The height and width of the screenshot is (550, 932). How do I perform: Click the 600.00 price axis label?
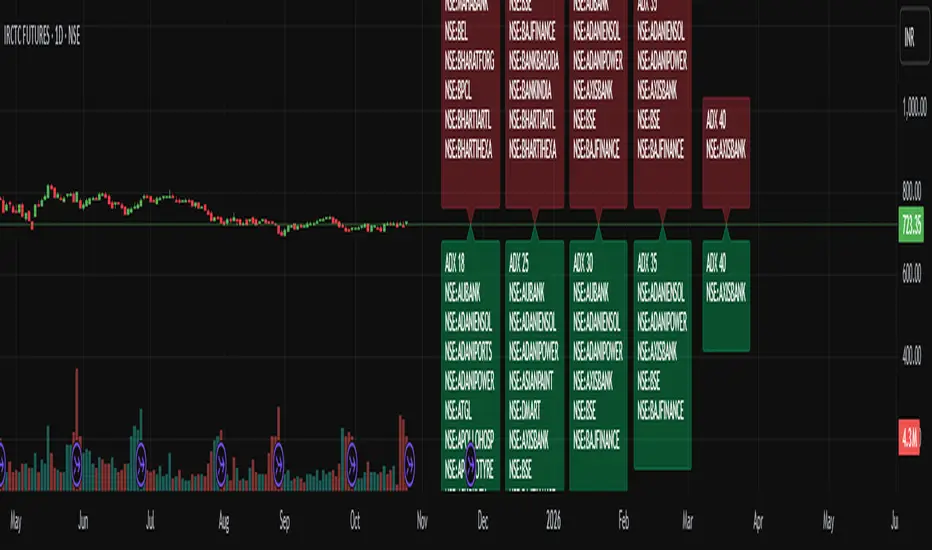click(x=911, y=273)
